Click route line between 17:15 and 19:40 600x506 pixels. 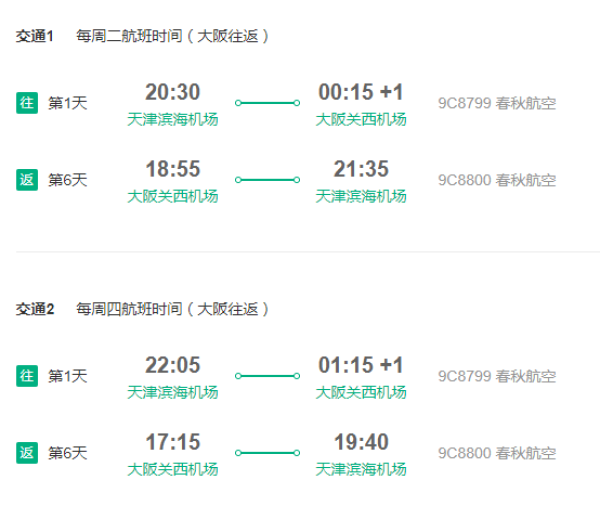click(x=267, y=453)
